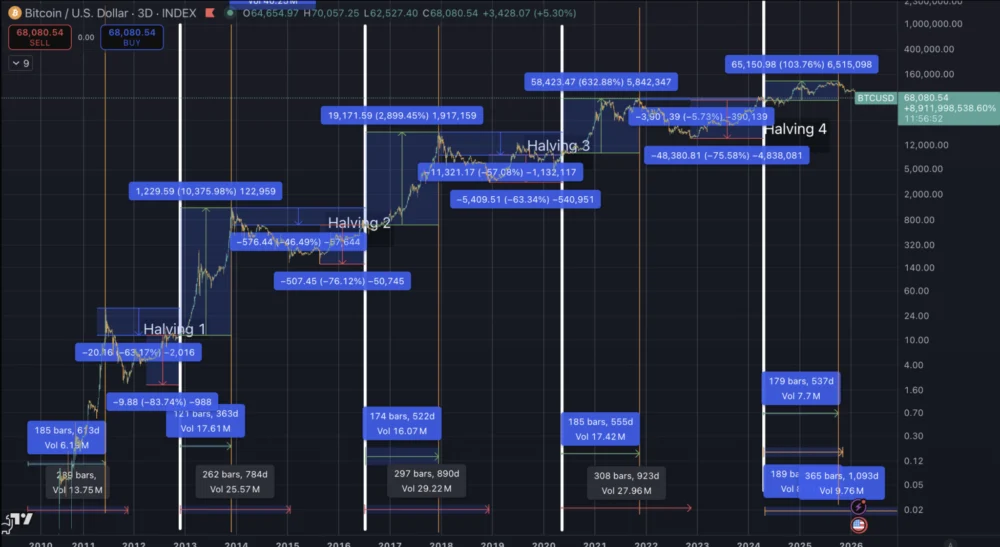Click the 140.00 price axis label

pos(919,268)
